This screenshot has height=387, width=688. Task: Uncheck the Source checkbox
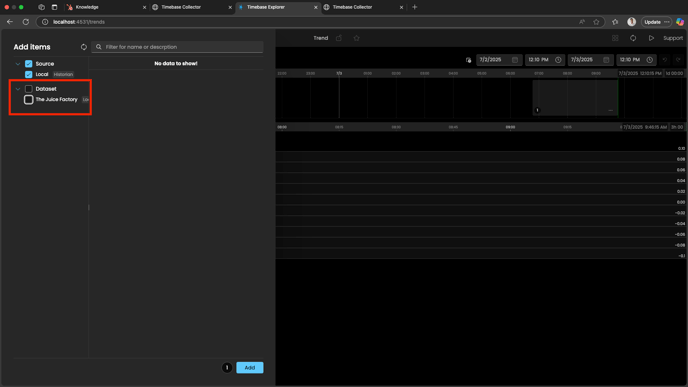pyautogui.click(x=29, y=64)
